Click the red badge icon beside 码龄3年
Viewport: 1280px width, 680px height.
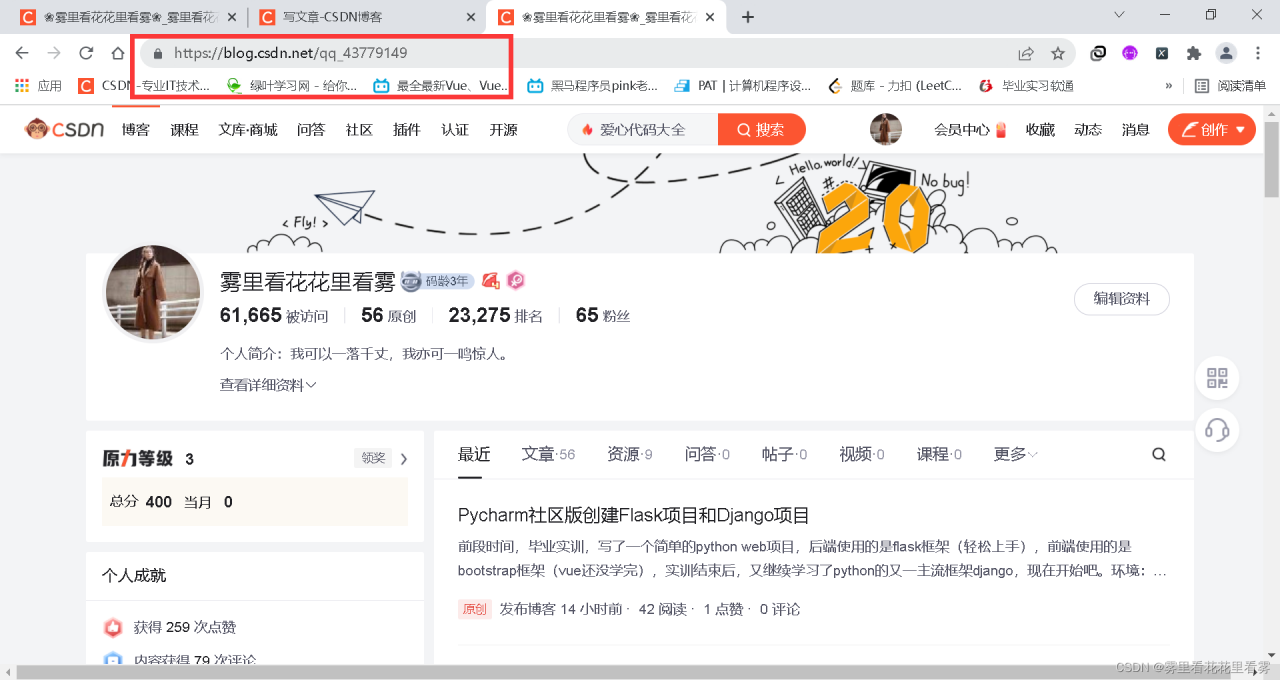[x=491, y=281]
